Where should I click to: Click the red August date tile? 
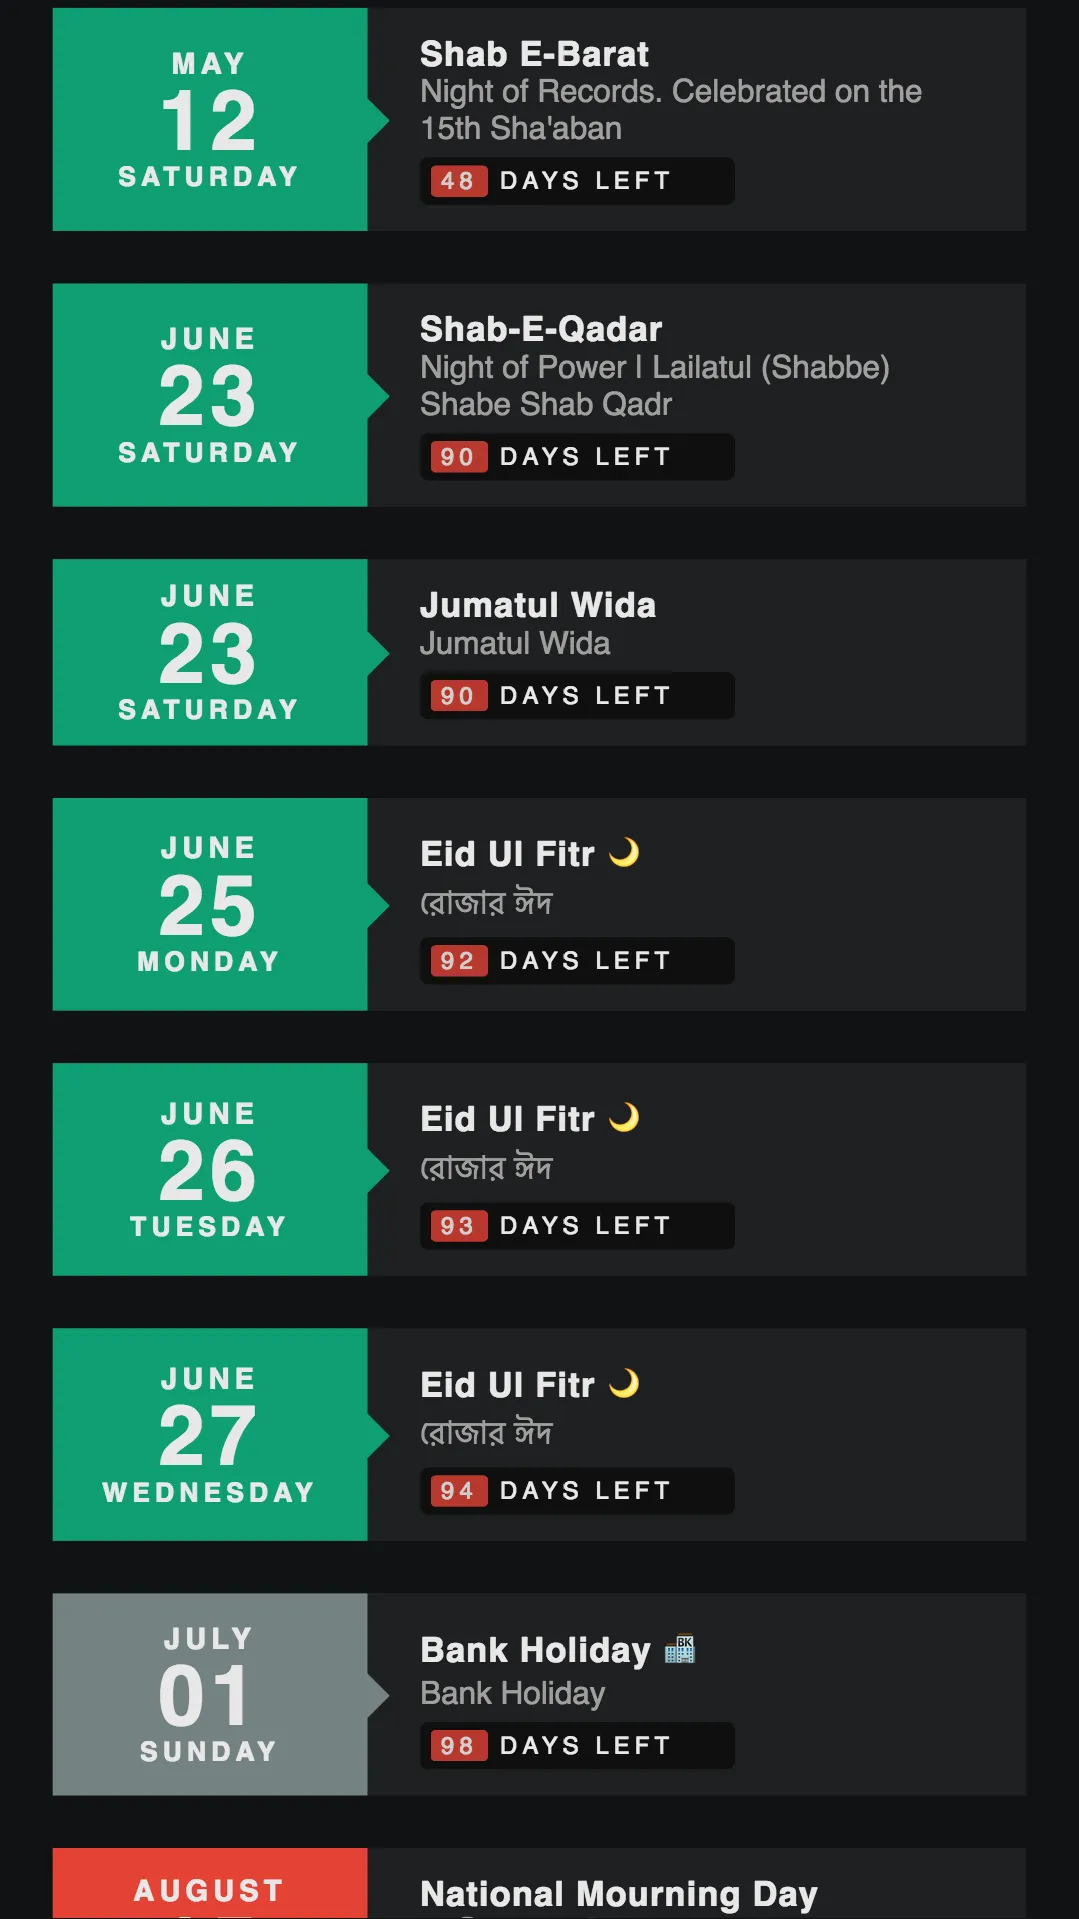click(x=210, y=1883)
